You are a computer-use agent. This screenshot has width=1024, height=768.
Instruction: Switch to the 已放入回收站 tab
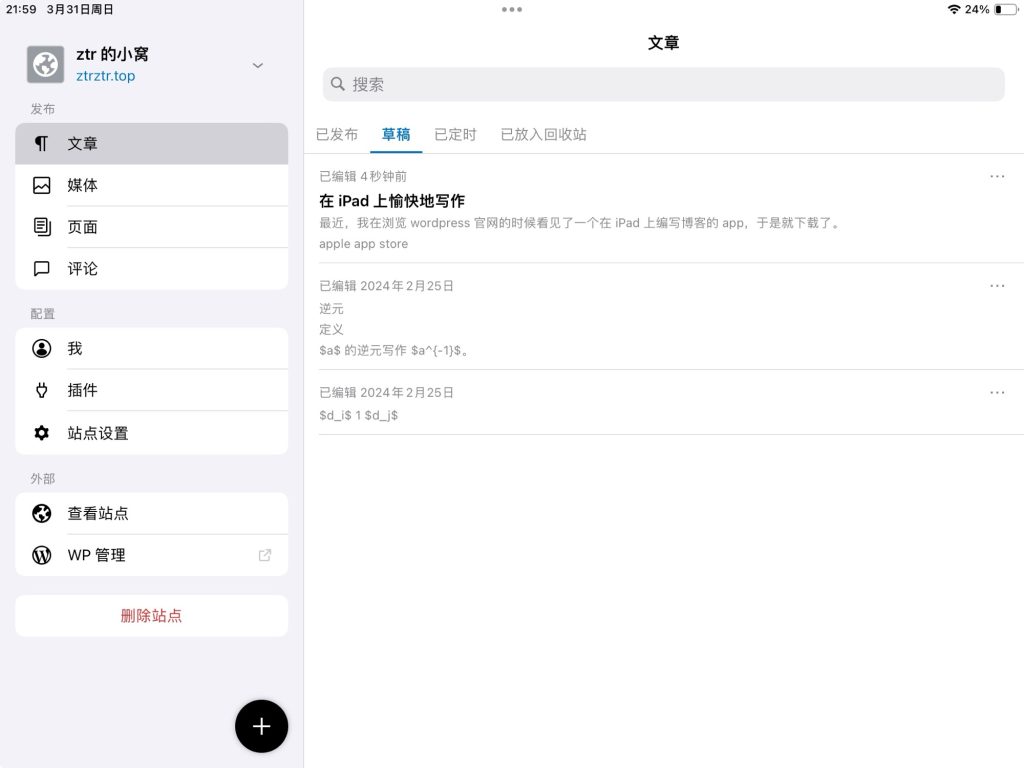click(x=543, y=134)
